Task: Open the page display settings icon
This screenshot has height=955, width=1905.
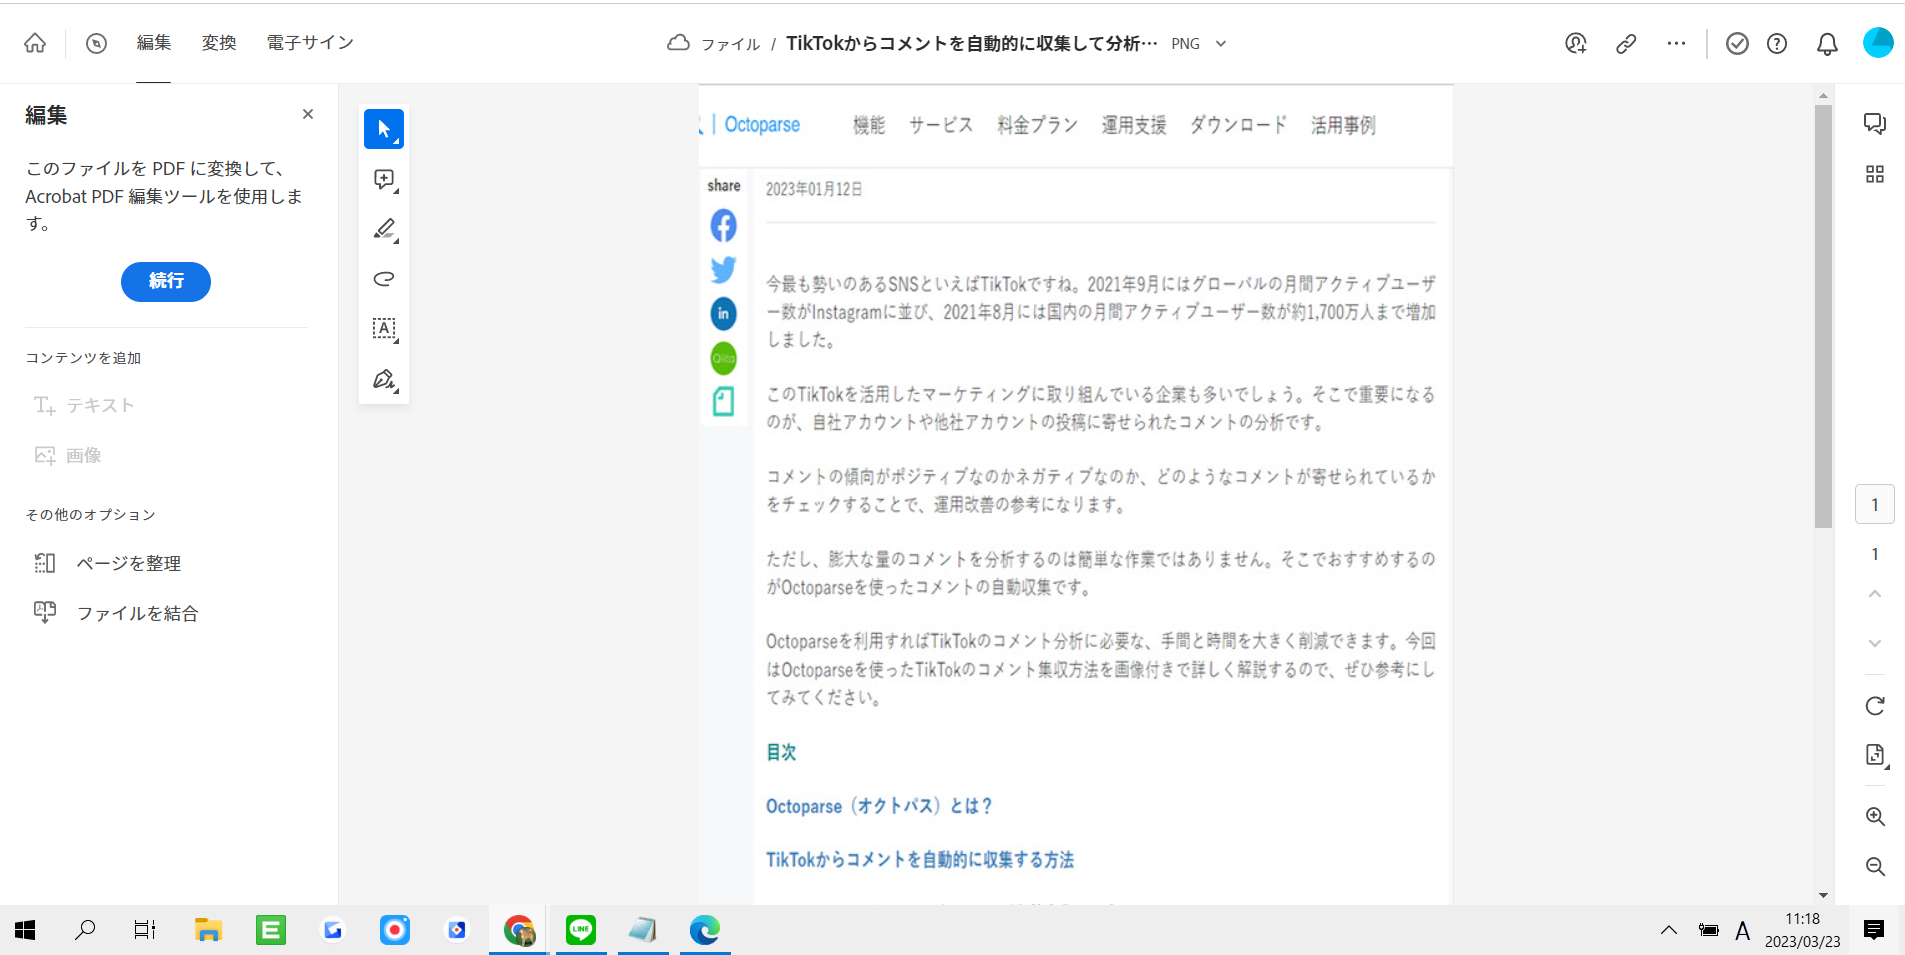Action: [x=1876, y=755]
